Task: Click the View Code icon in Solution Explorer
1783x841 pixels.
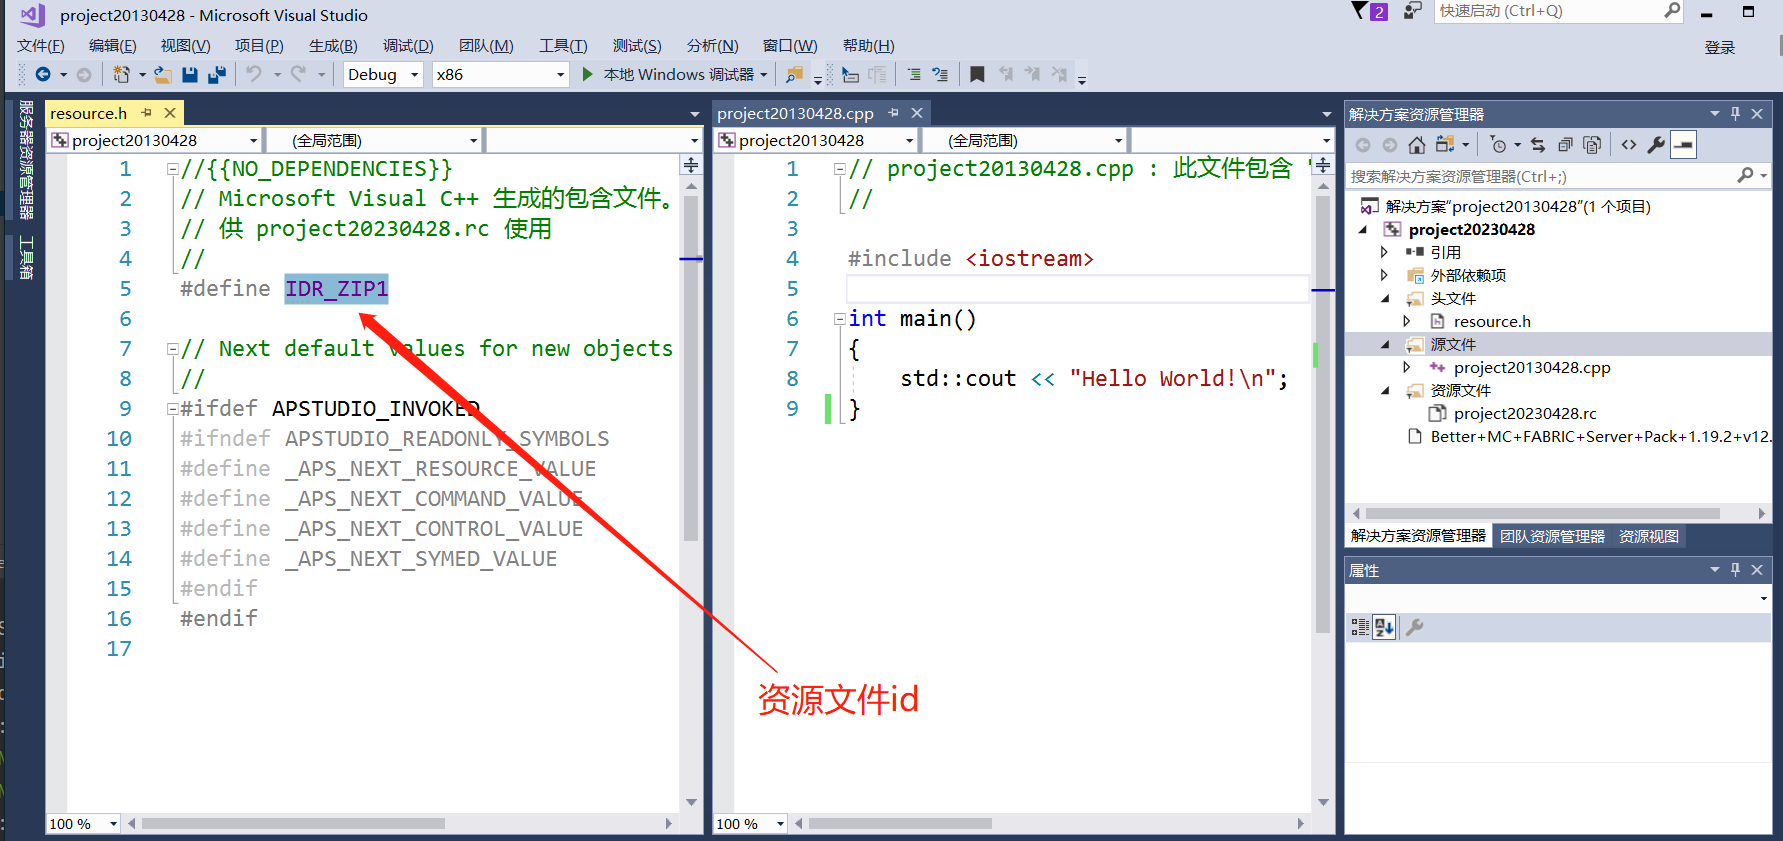Action: [x=1629, y=145]
